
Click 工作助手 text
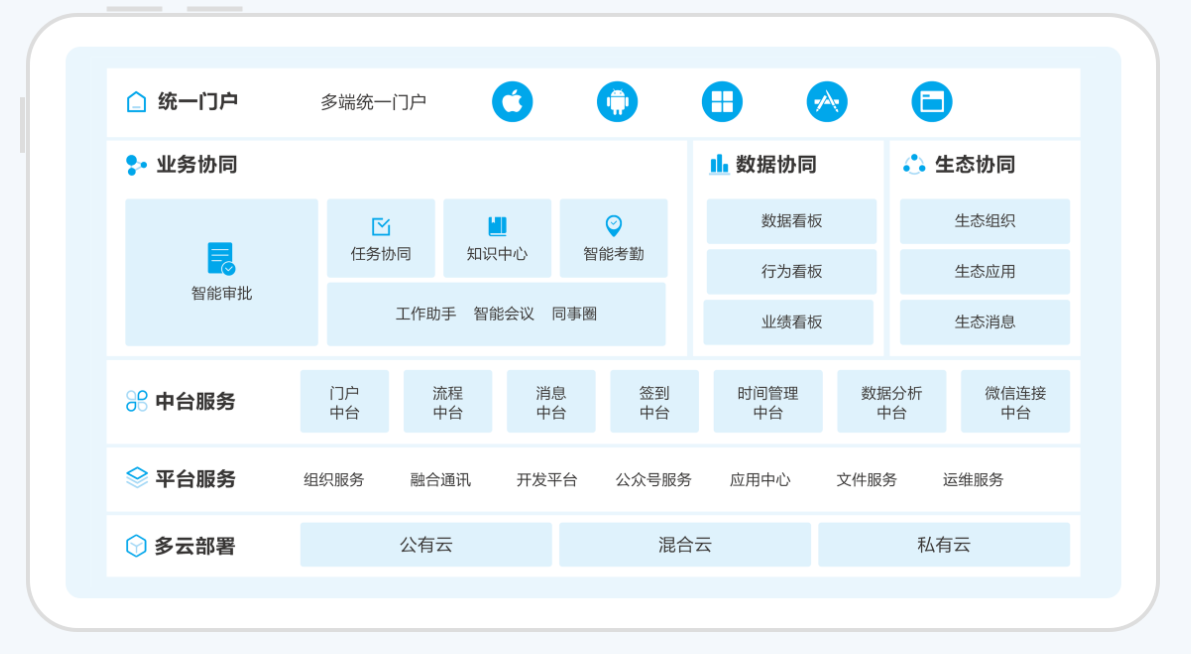pos(425,314)
